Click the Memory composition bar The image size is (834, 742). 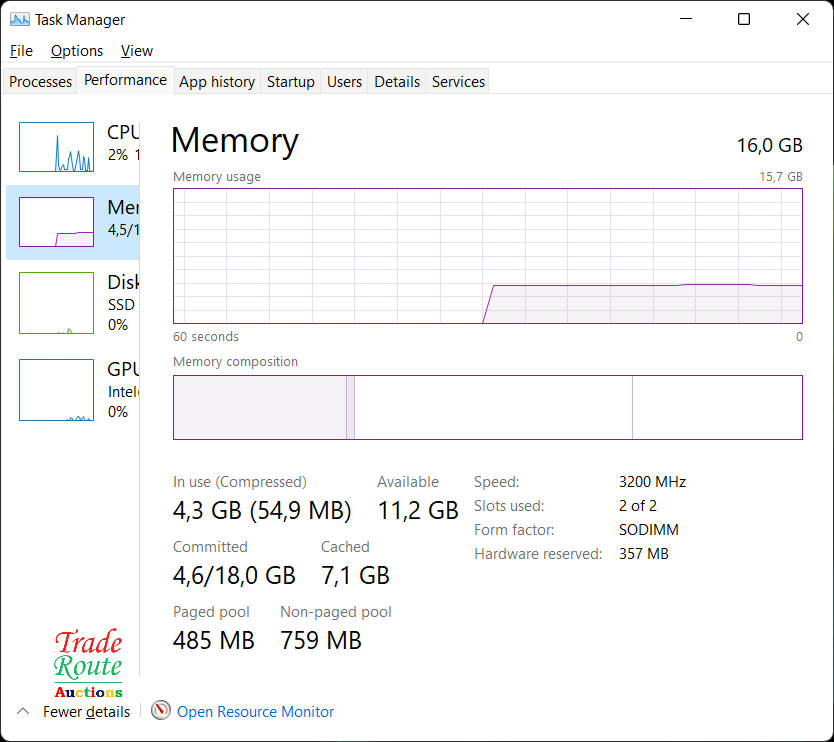[x=487, y=407]
